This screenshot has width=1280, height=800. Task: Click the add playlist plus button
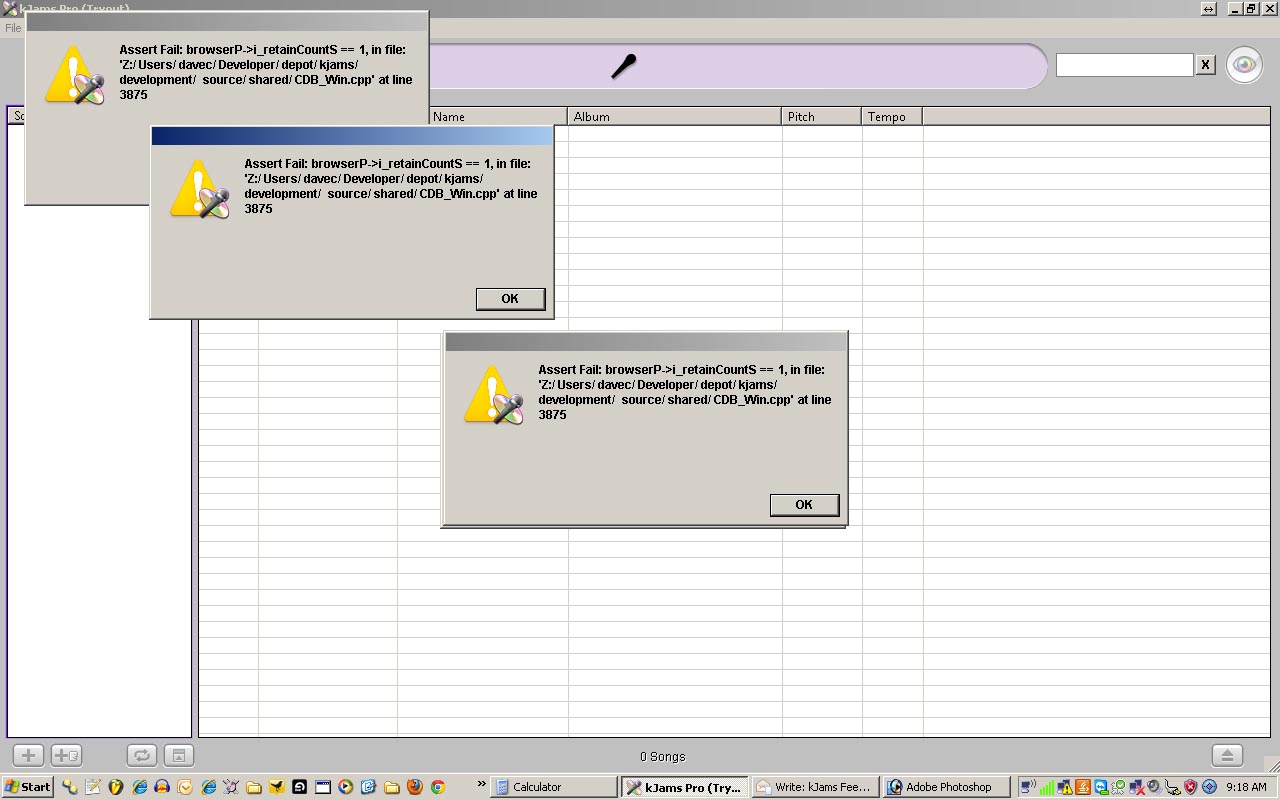click(x=28, y=756)
